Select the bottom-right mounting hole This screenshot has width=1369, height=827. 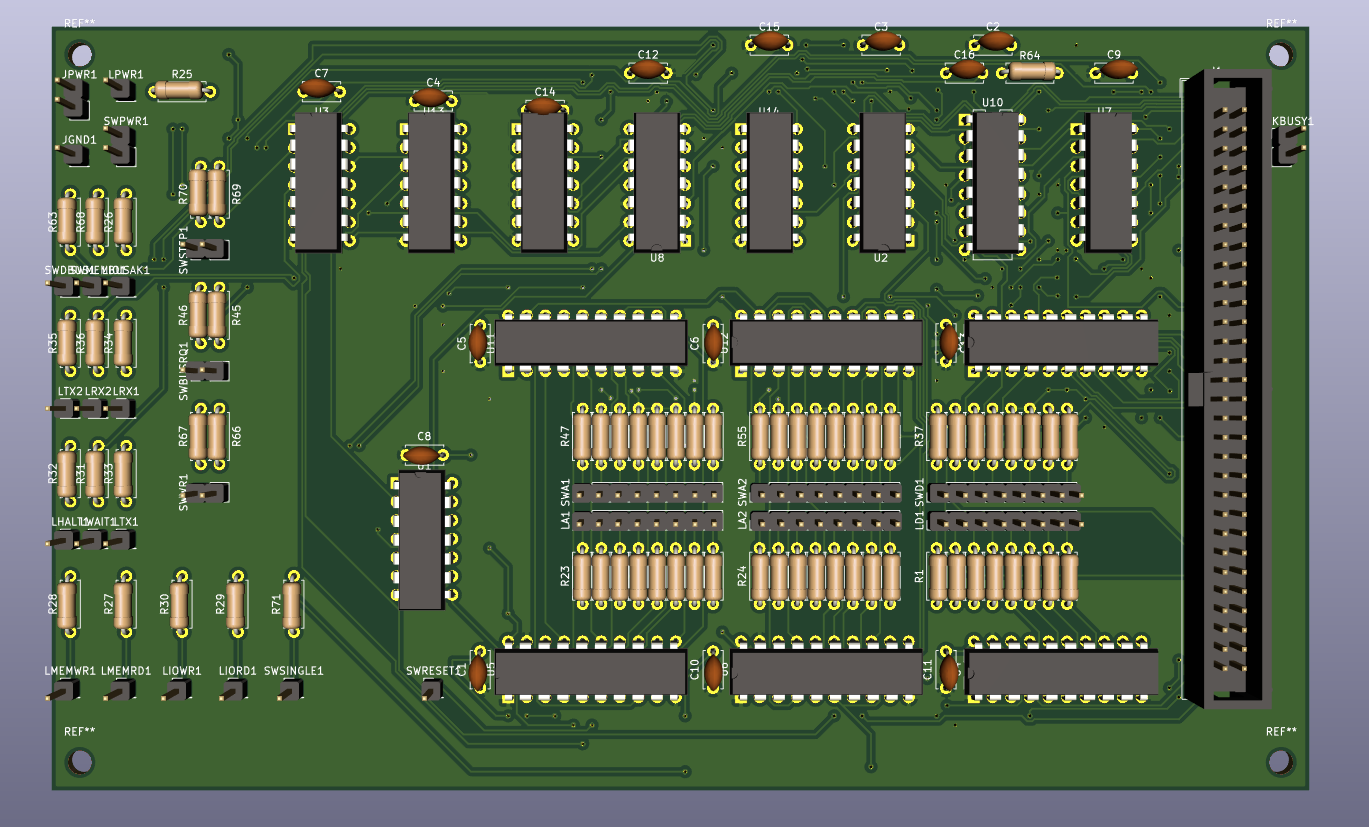(x=1280, y=761)
